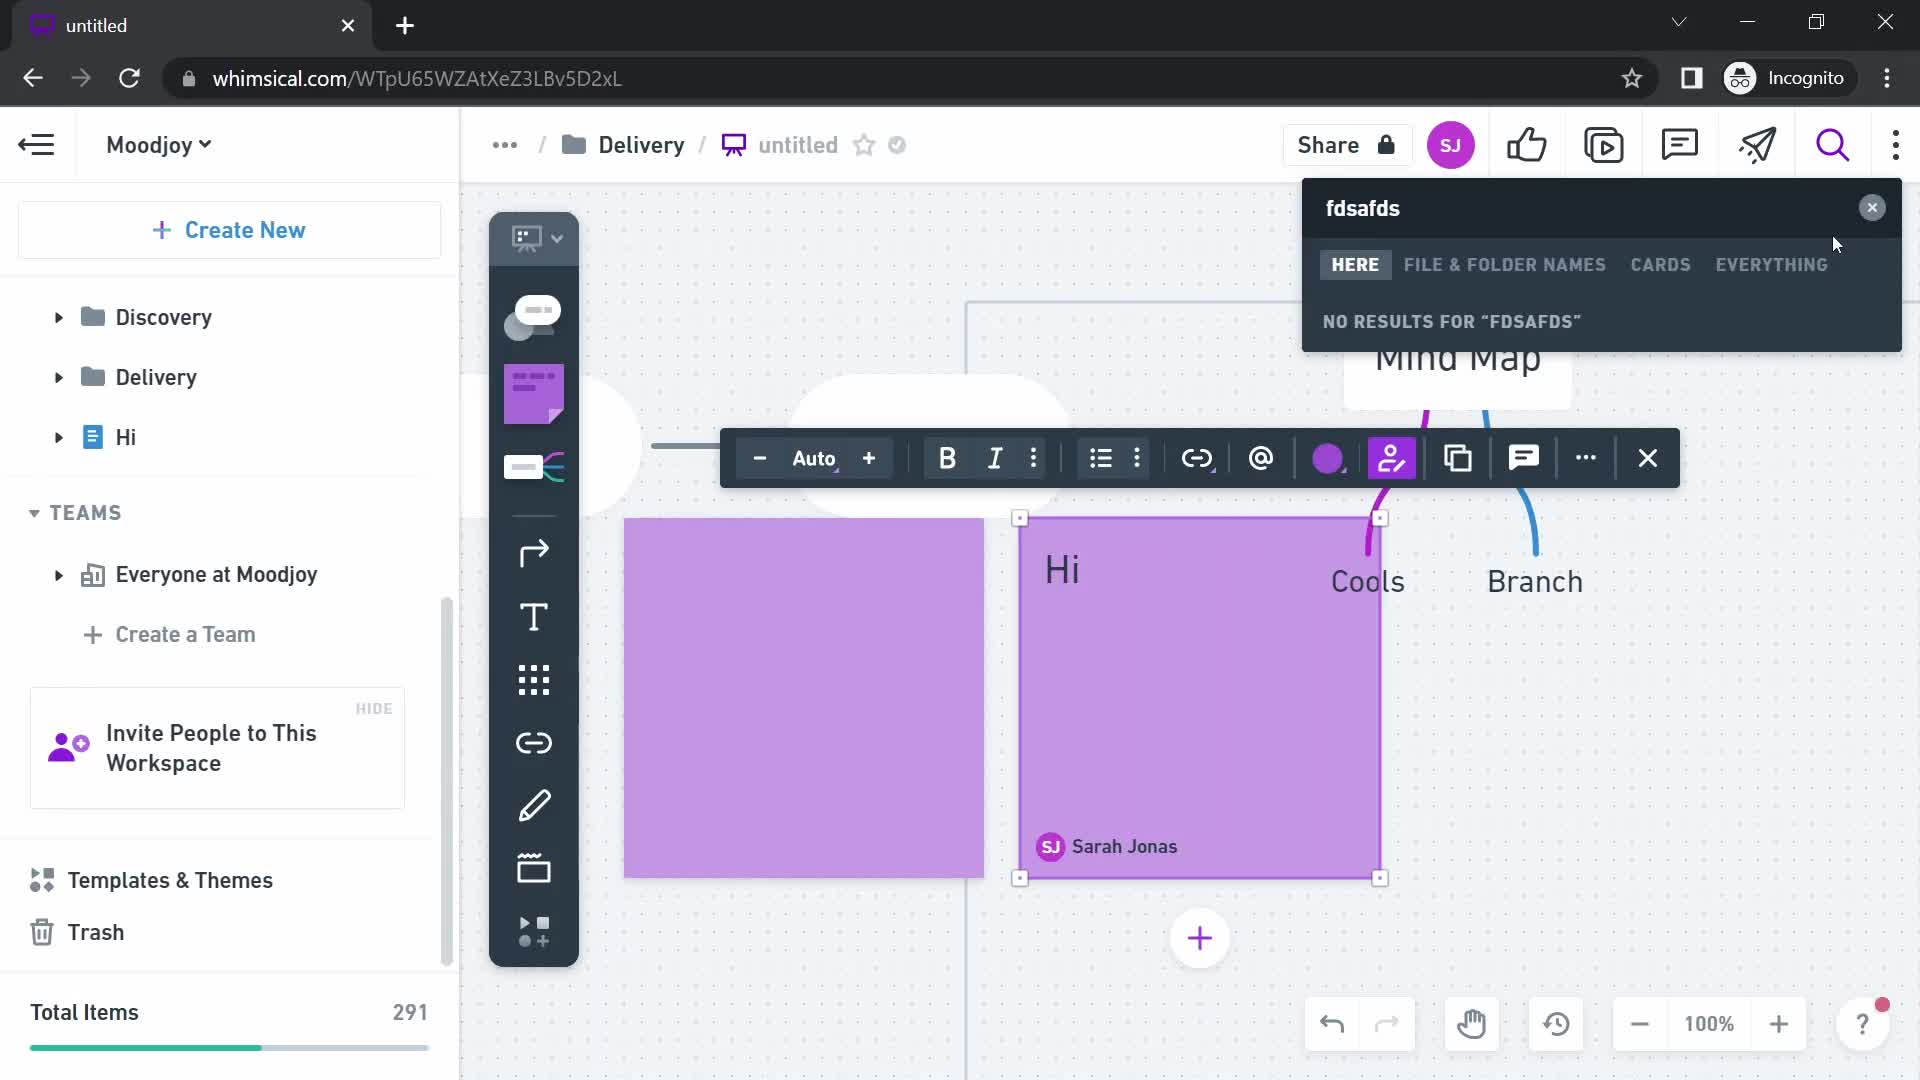The height and width of the screenshot is (1080, 1920).
Task: Add a comment from format bar
Action: click(1523, 459)
